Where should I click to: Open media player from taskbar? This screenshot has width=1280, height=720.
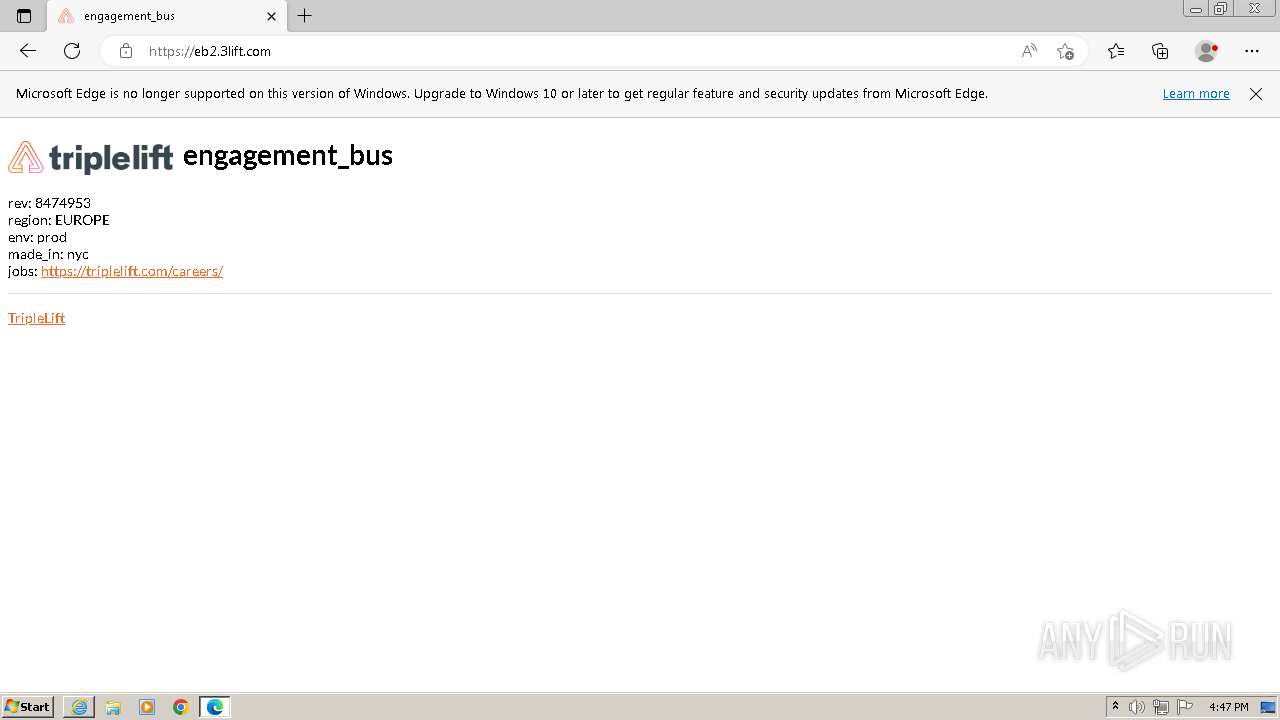point(147,707)
